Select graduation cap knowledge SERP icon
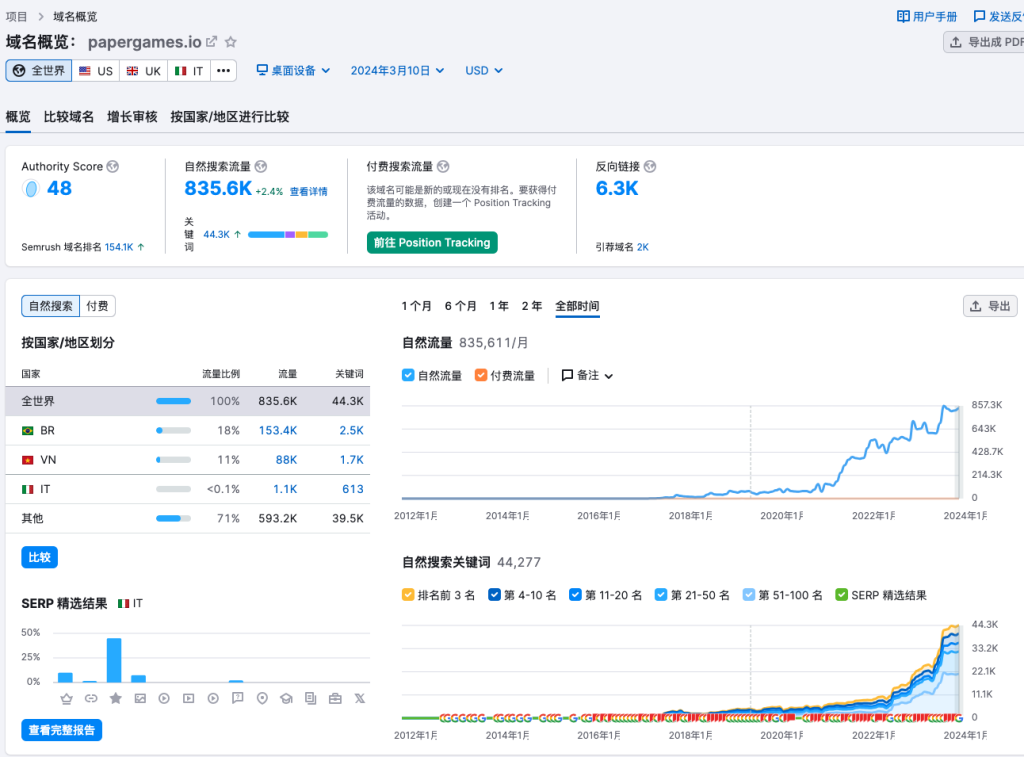The height and width of the screenshot is (757, 1024). 287,698
